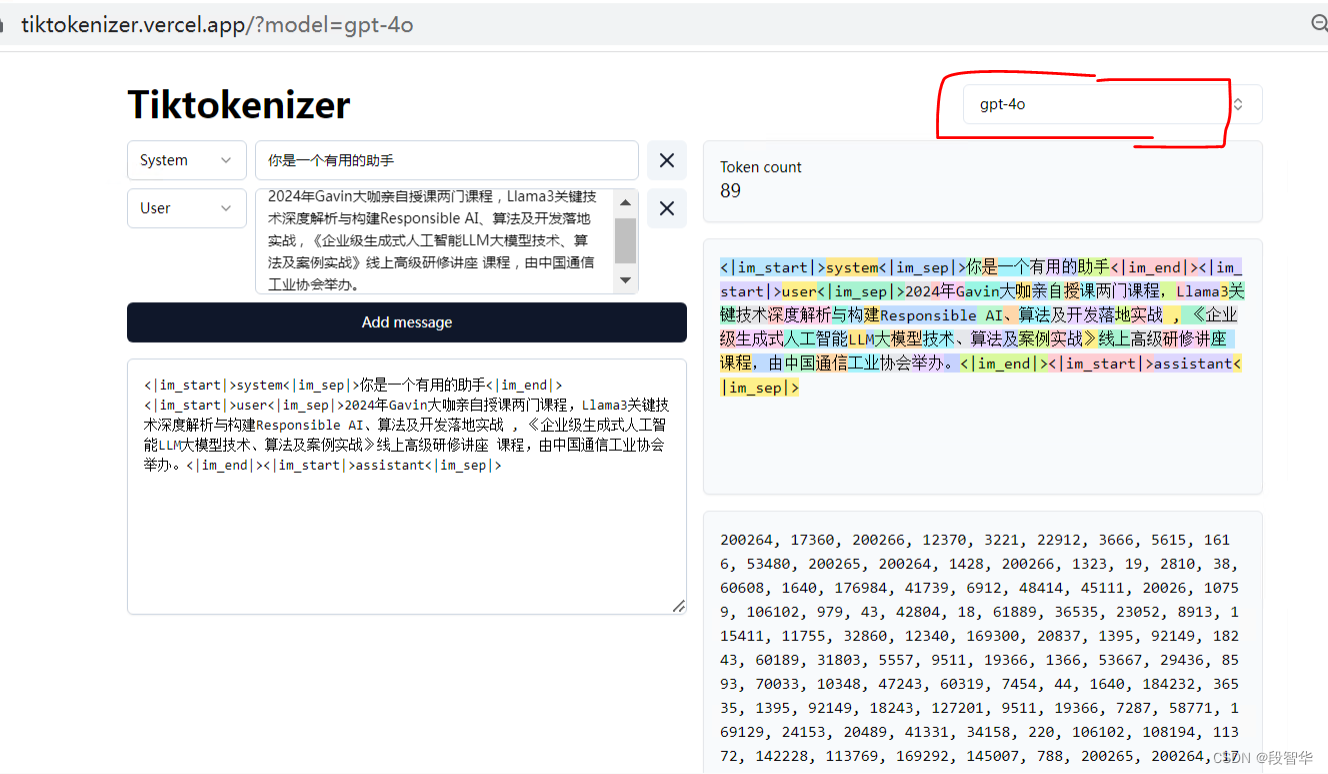Screen dimensions: 1328x774
Task: Open the User role dropdown
Action: (x=186, y=208)
